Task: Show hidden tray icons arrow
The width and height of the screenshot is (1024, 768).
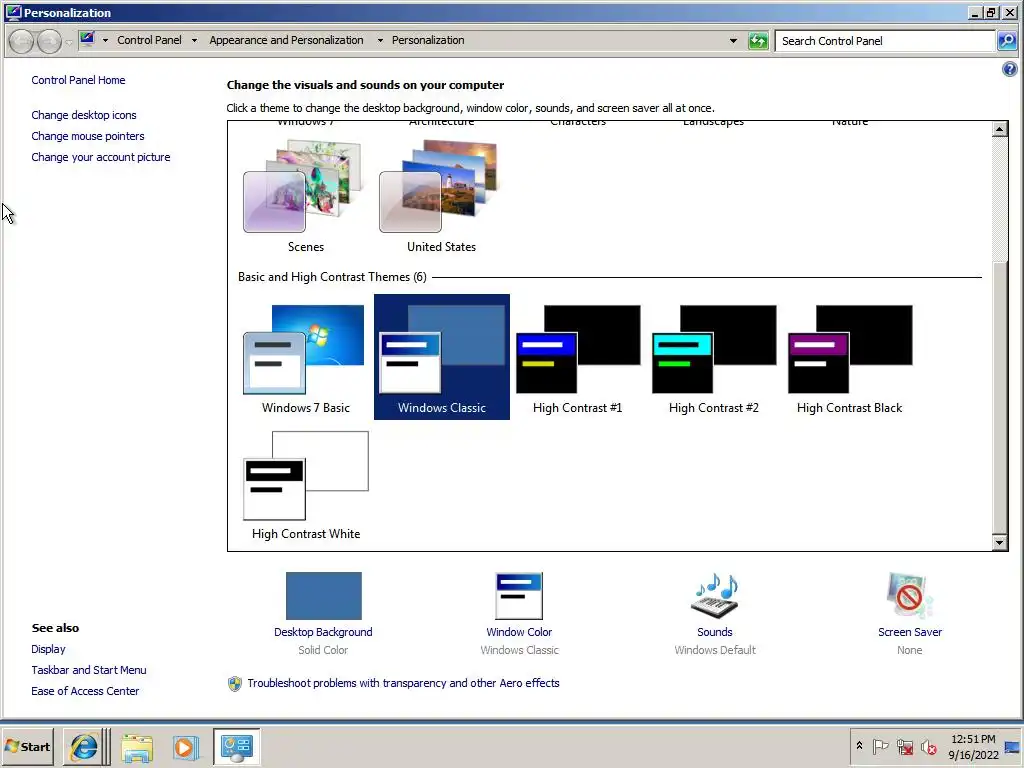Action: tap(859, 746)
